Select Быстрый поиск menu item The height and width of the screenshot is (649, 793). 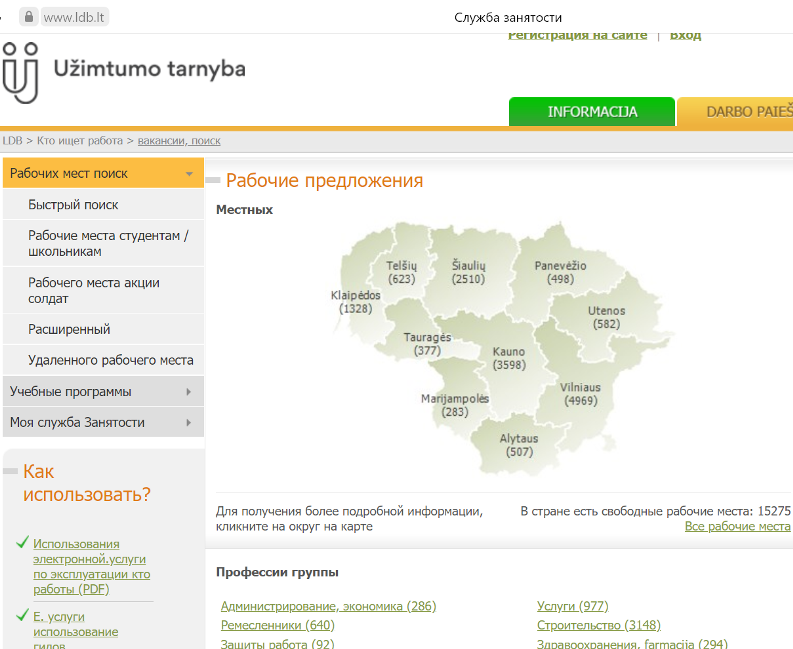[103, 204]
